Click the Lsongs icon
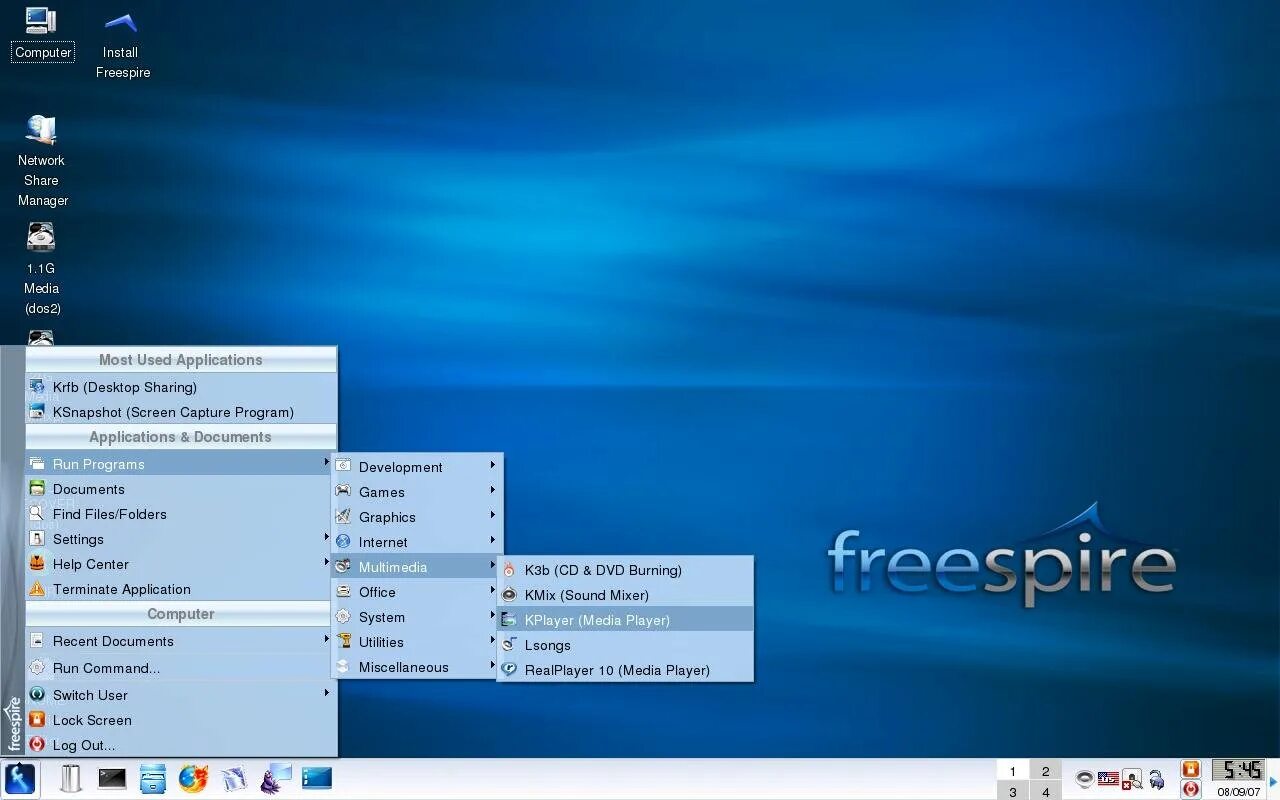The width and height of the screenshot is (1280, 800). click(x=509, y=645)
